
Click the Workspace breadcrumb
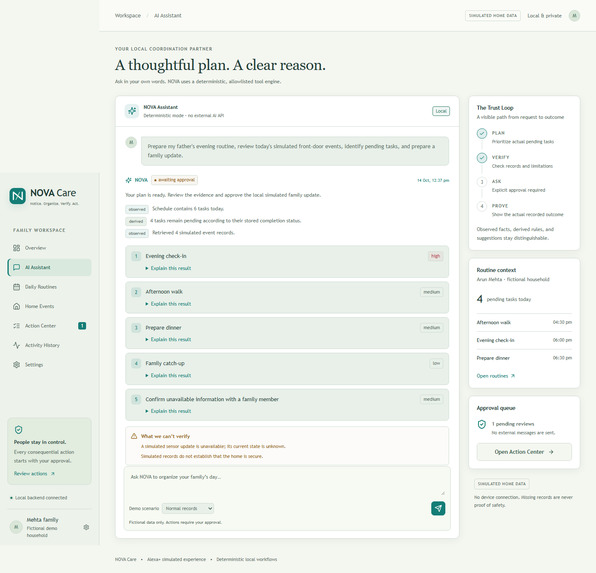tap(128, 16)
